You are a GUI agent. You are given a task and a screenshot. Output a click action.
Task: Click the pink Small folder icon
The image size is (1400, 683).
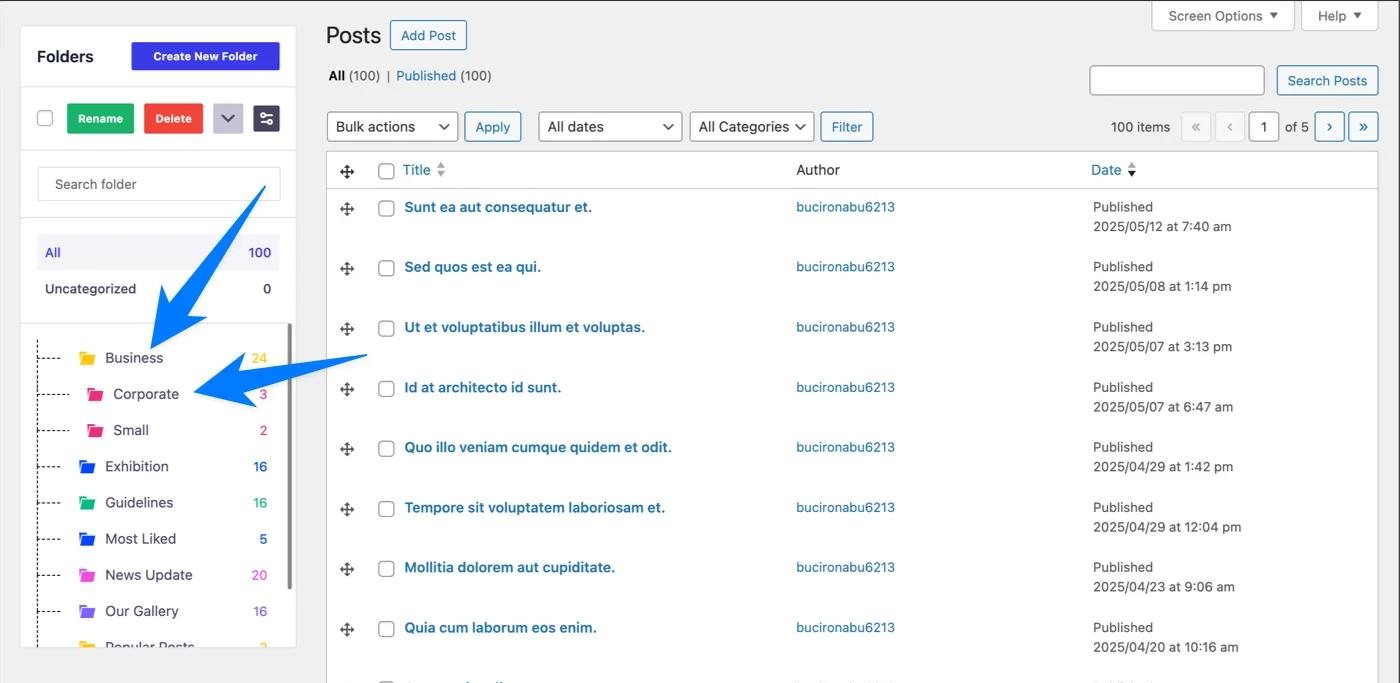(95, 430)
